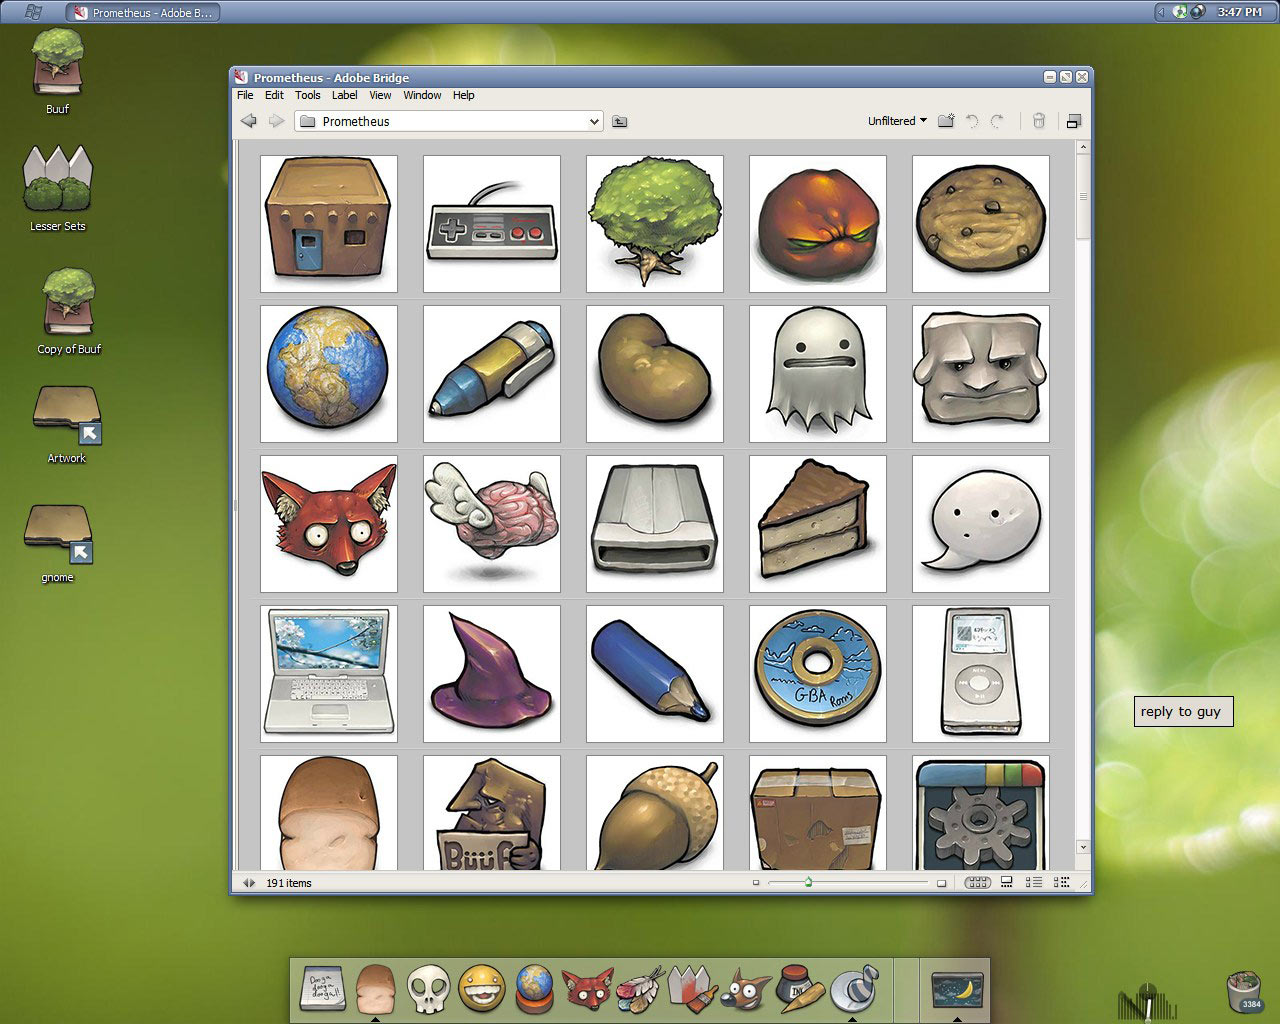
Task: Go back using the Bridge back arrow
Action: pos(249,121)
